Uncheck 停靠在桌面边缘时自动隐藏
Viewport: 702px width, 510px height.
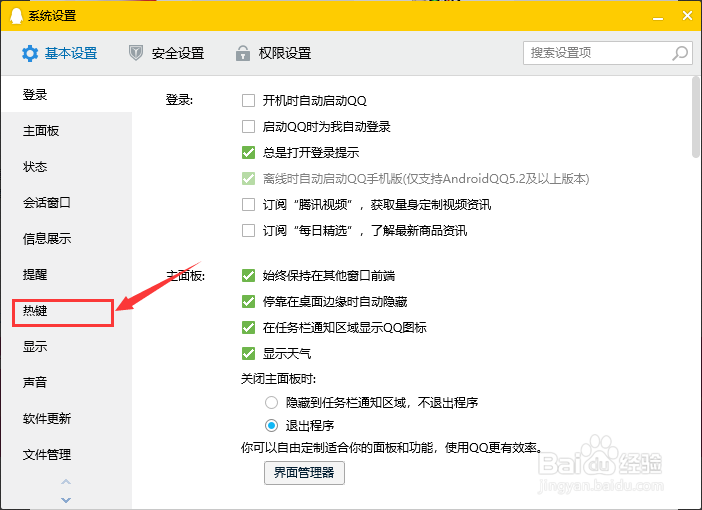pyautogui.click(x=248, y=301)
